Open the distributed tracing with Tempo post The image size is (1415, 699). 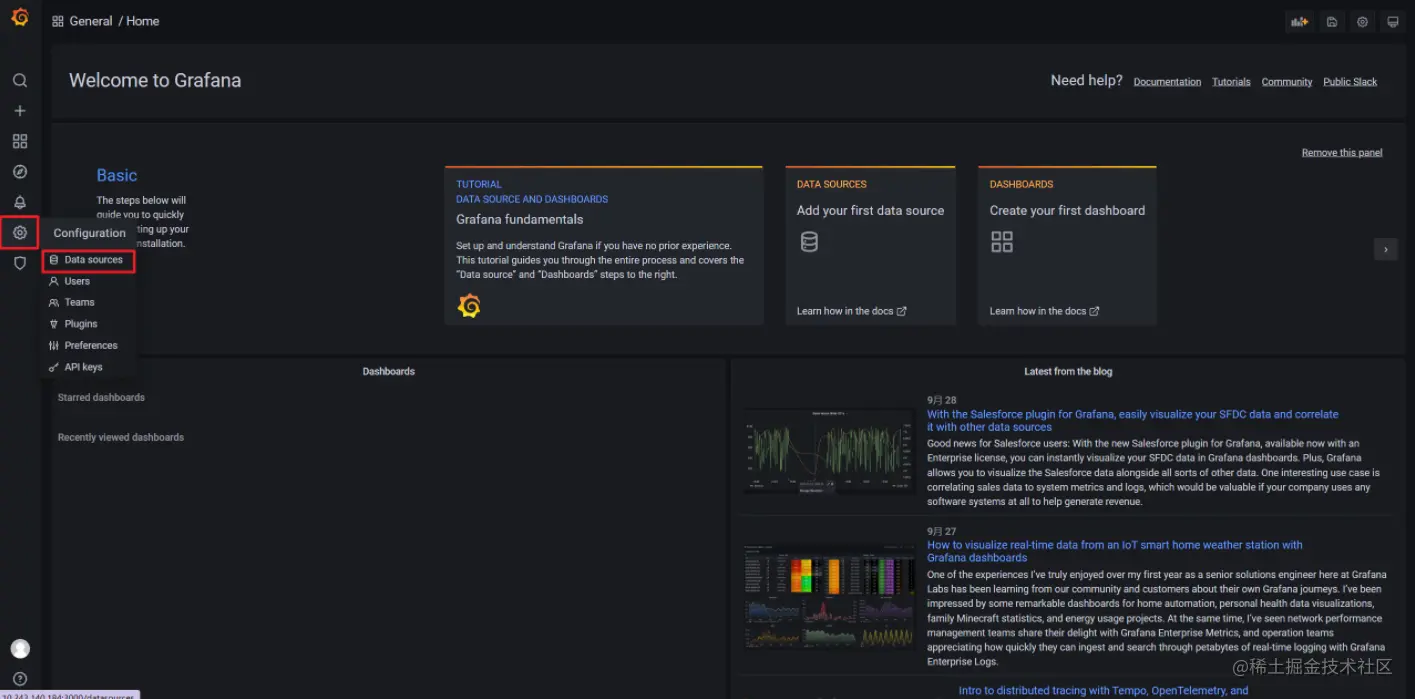point(1103,691)
